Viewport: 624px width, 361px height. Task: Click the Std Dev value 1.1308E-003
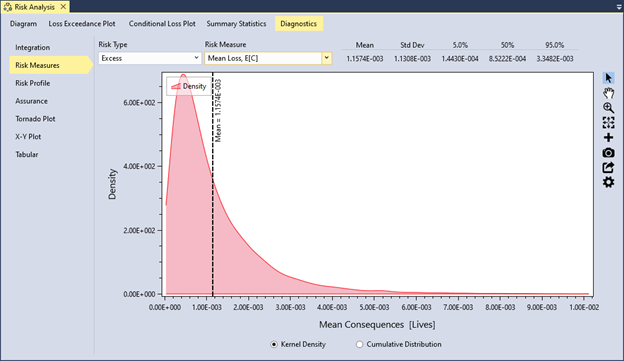point(412,59)
